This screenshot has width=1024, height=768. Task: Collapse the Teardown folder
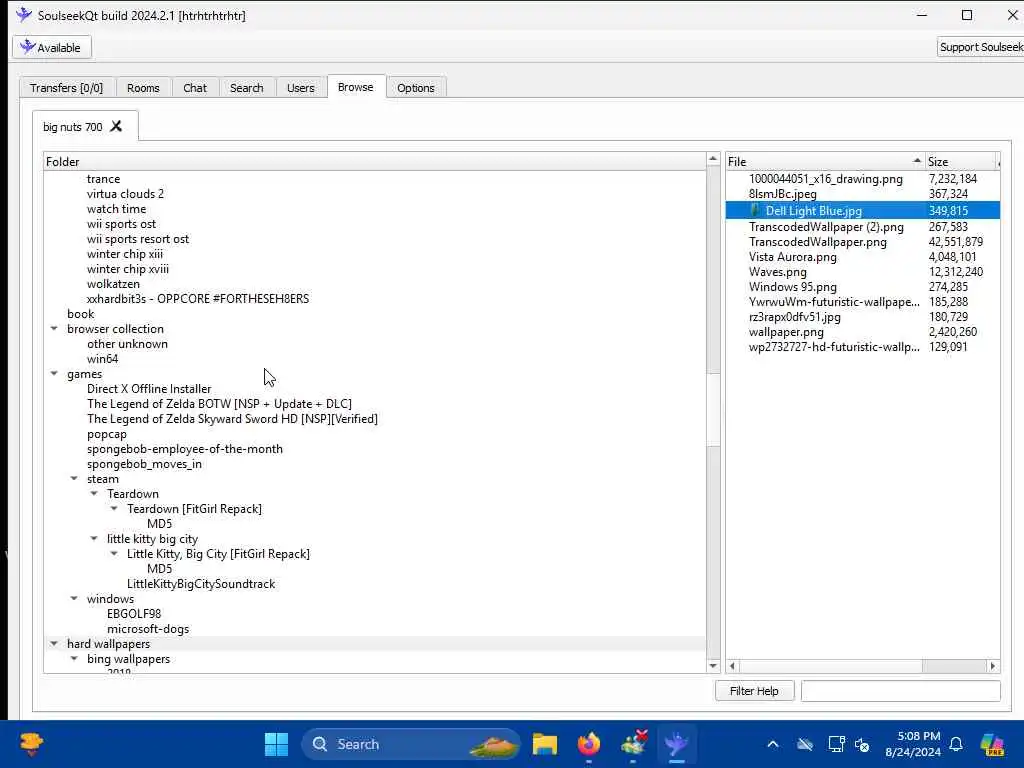(x=94, y=494)
